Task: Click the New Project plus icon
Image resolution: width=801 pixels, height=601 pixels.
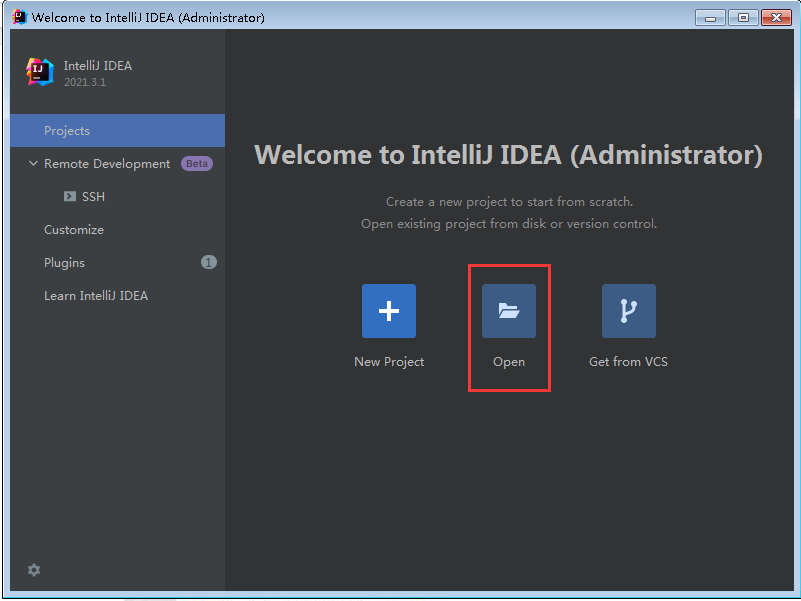Action: click(x=389, y=311)
